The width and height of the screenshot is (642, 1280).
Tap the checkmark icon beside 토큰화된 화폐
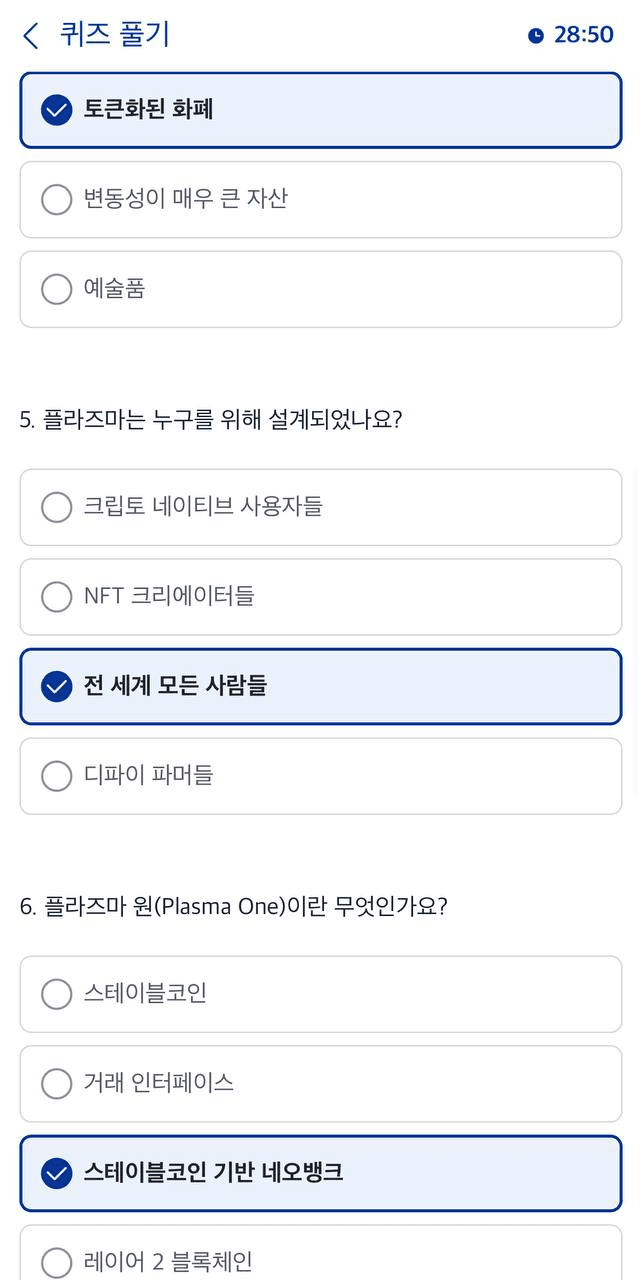[57, 110]
